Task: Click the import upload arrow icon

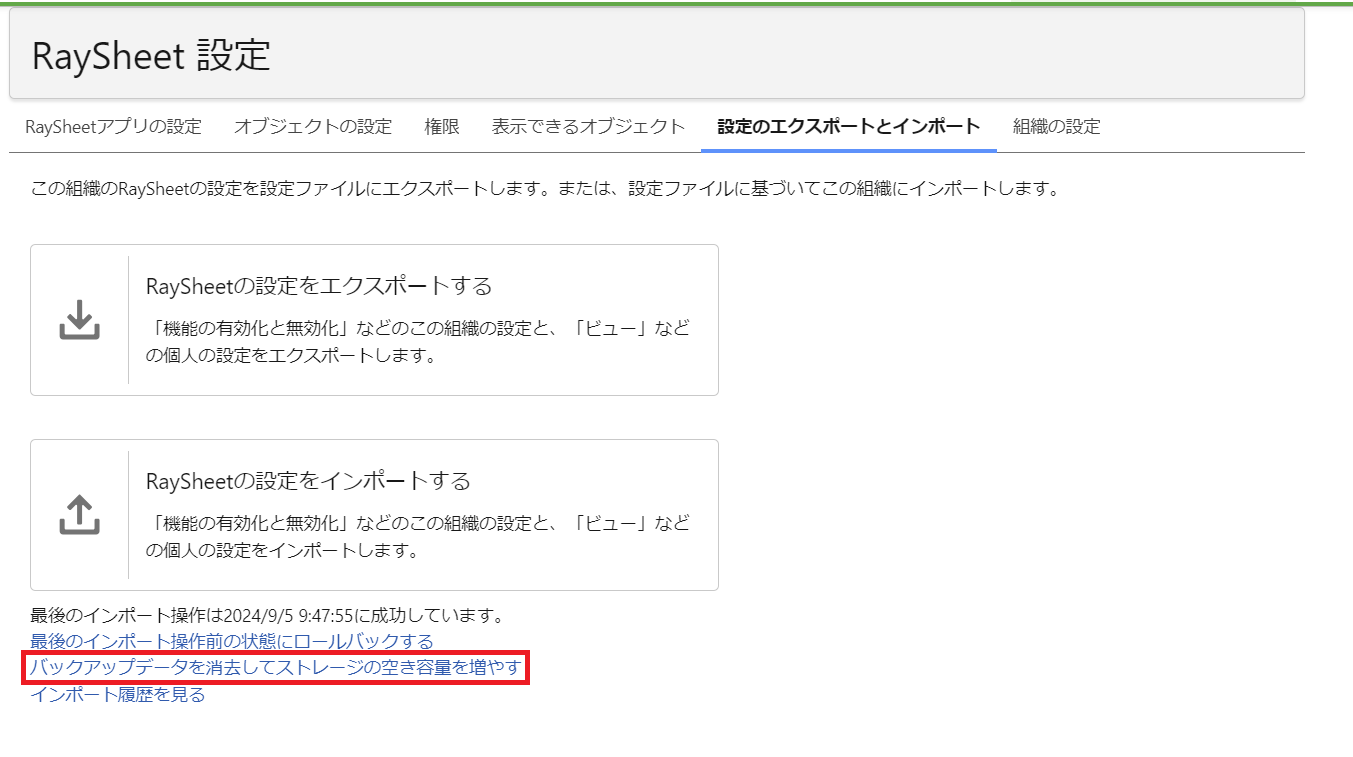Action: click(80, 515)
